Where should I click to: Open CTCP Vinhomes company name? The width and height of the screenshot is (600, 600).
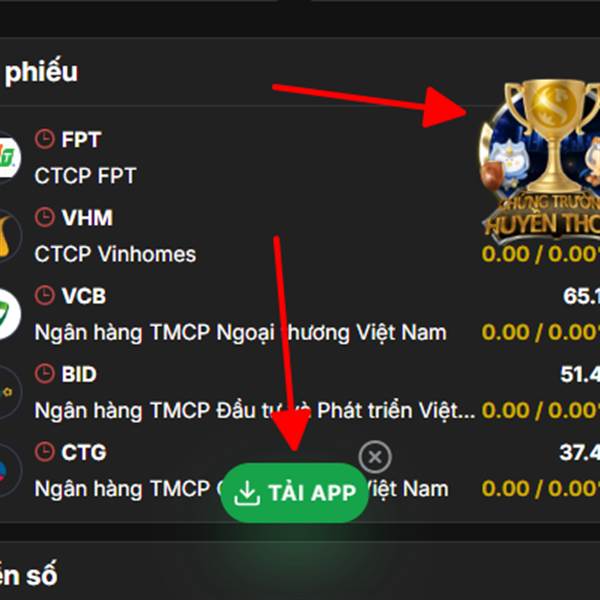click(115, 254)
